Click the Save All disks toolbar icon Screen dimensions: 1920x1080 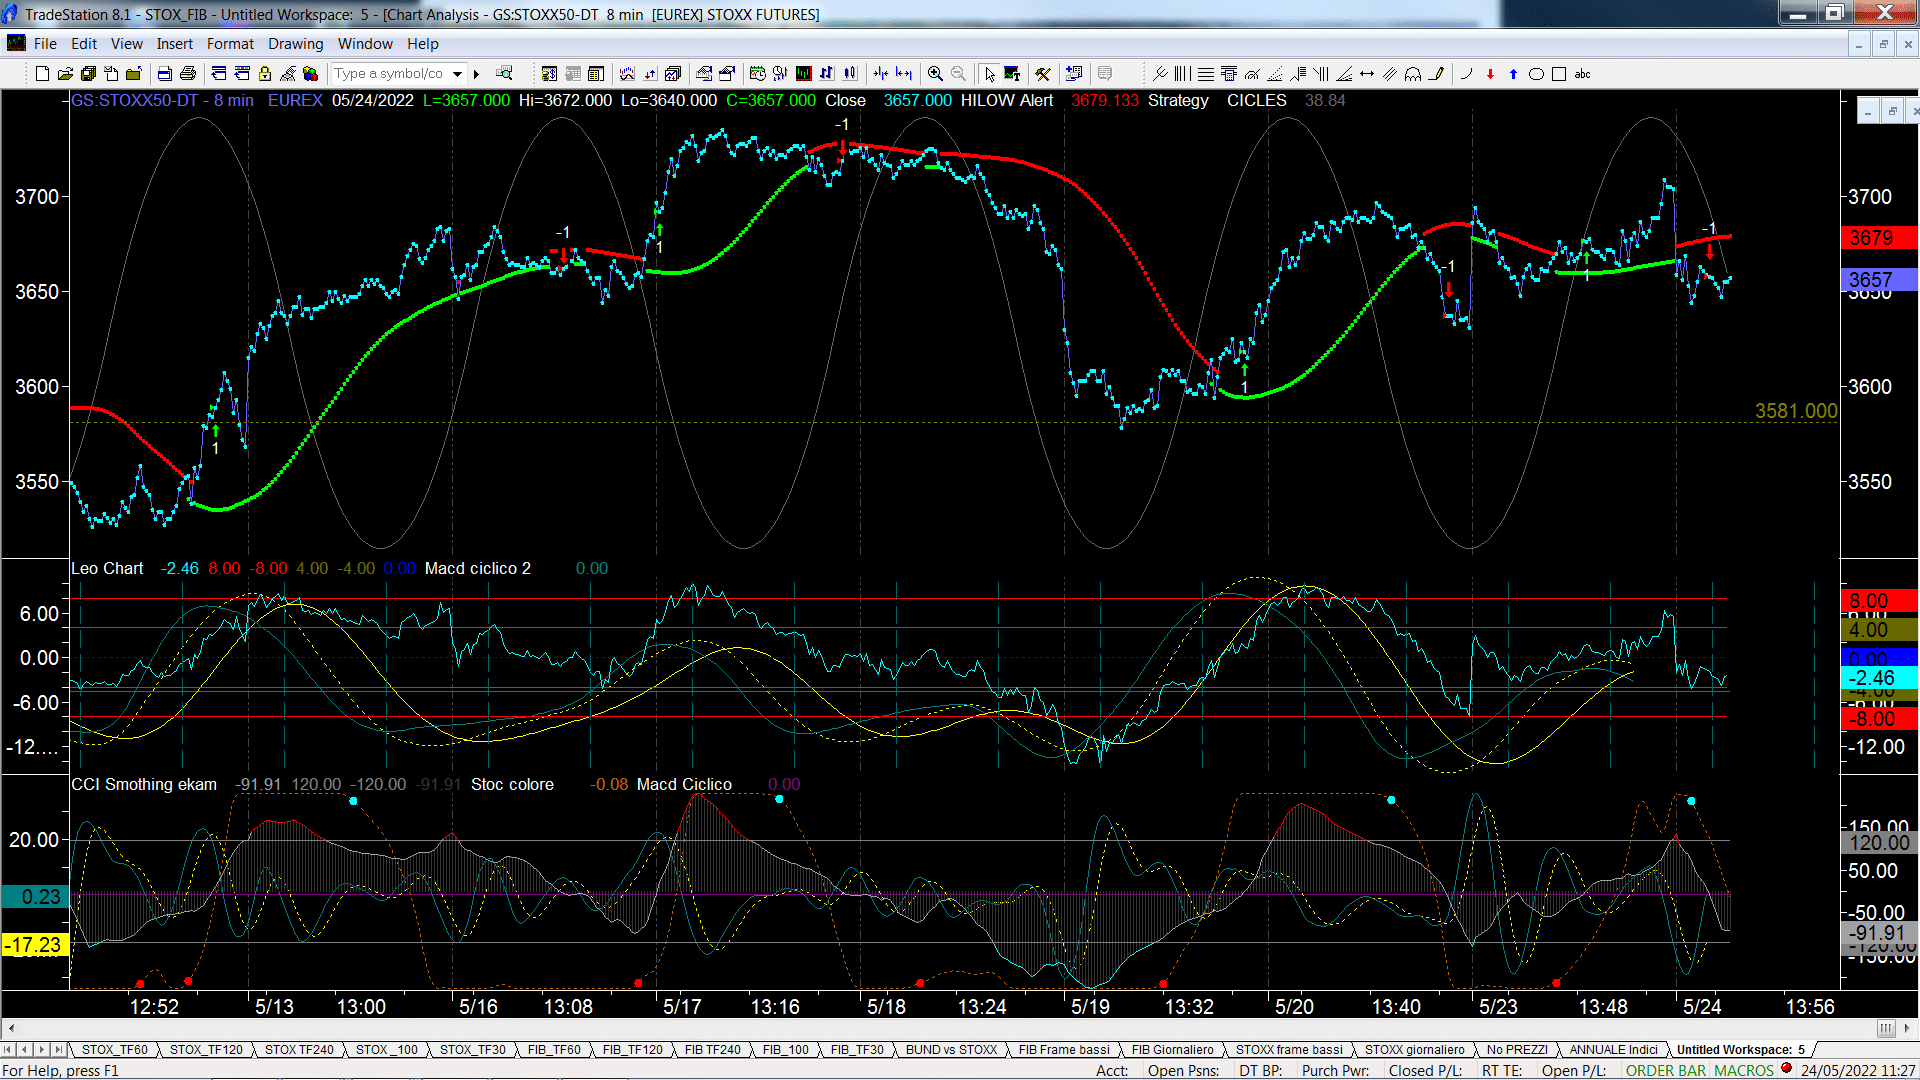[88, 73]
